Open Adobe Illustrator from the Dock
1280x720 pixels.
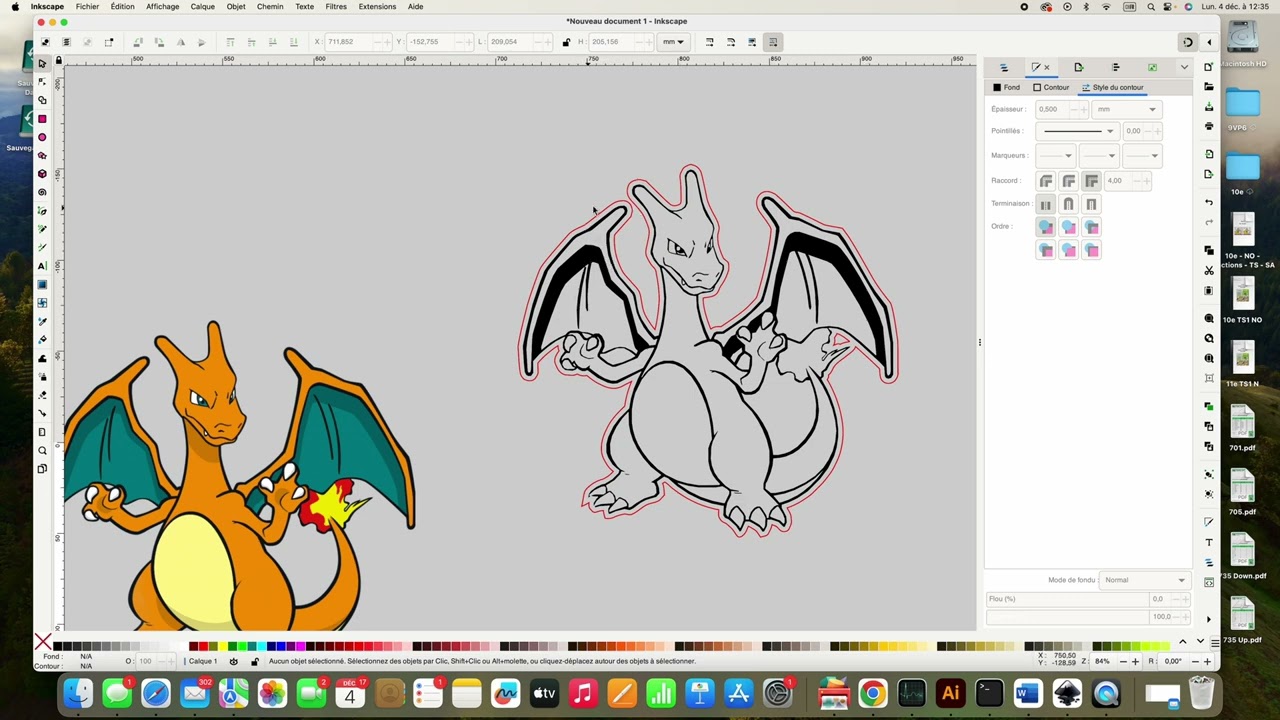pos(950,693)
